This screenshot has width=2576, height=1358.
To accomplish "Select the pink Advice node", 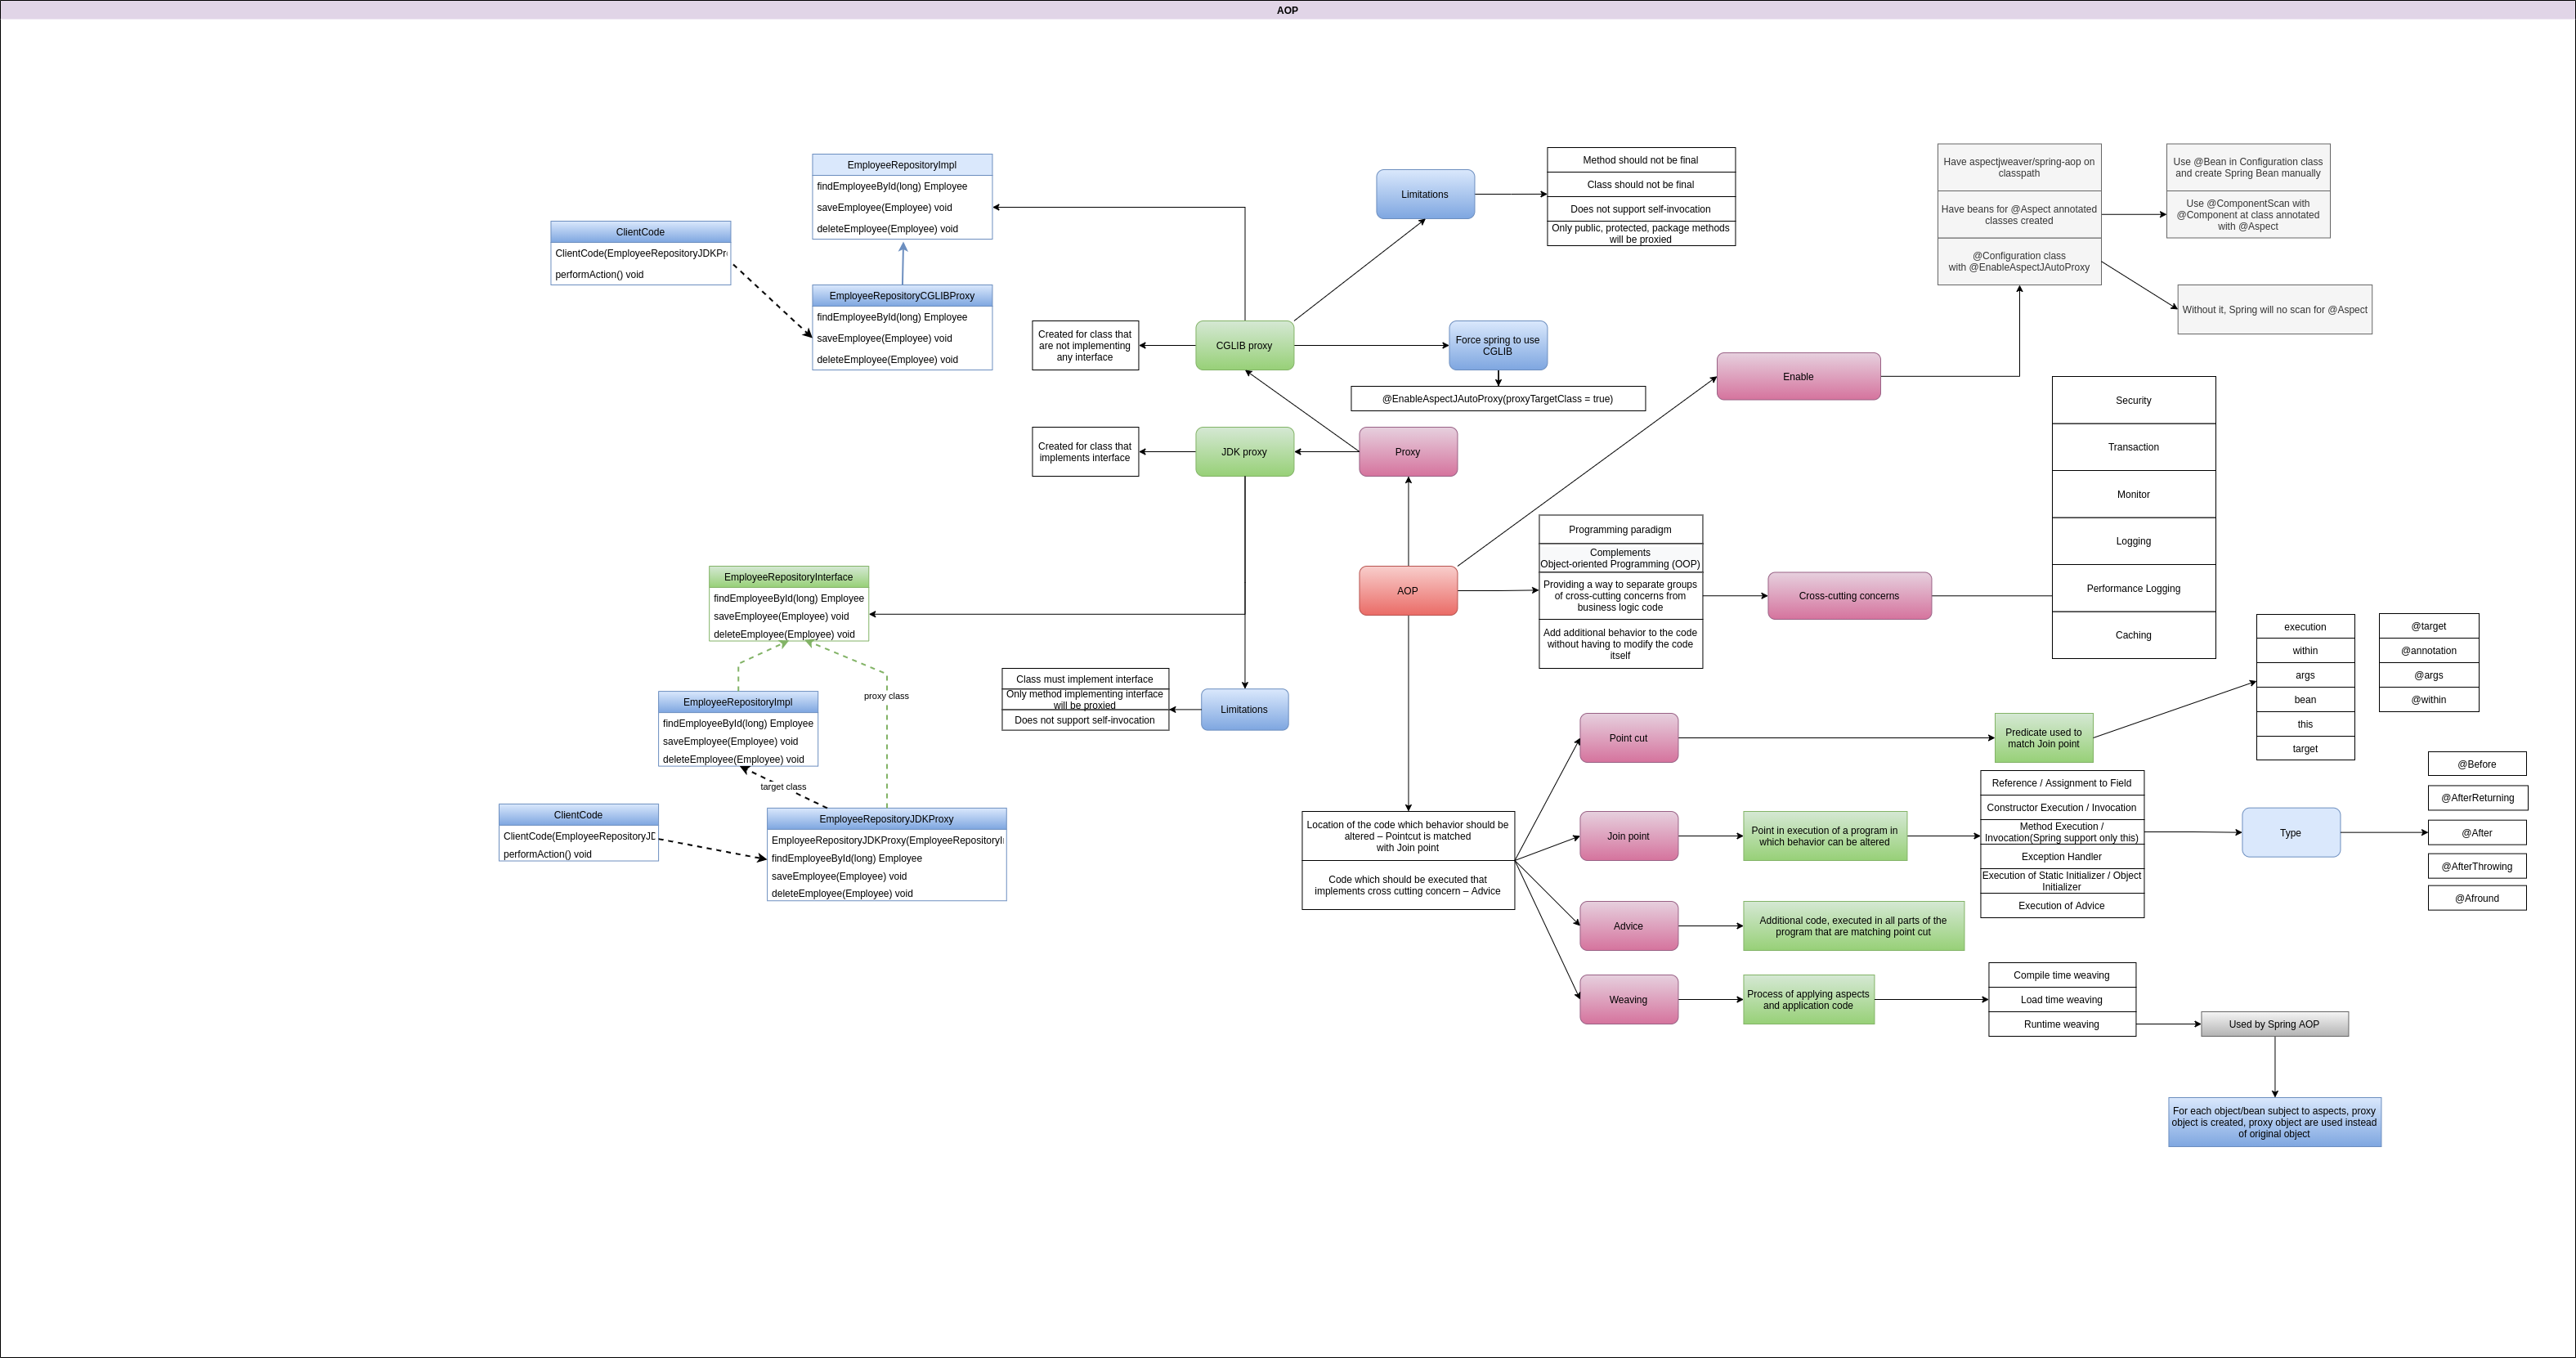I will pyautogui.click(x=1628, y=926).
